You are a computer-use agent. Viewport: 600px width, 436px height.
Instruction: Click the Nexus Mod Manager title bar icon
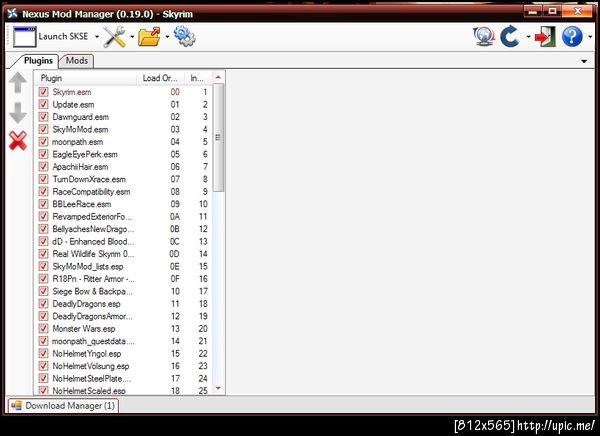click(x=12, y=13)
